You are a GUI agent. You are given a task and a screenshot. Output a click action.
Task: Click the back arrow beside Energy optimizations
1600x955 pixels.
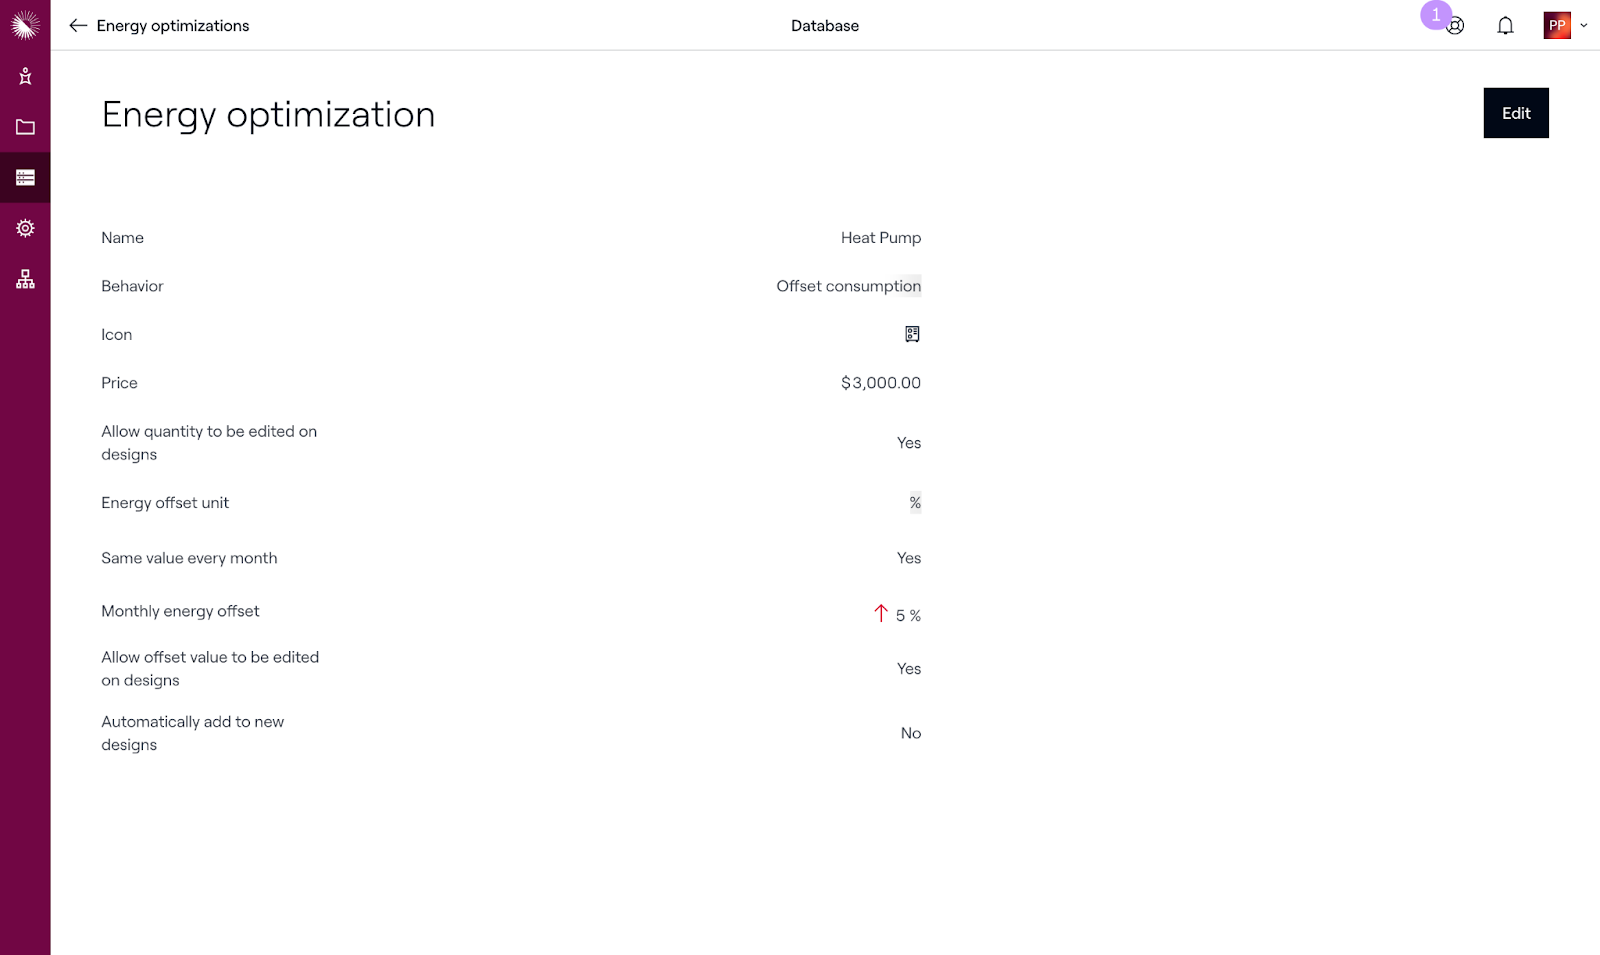coord(78,26)
